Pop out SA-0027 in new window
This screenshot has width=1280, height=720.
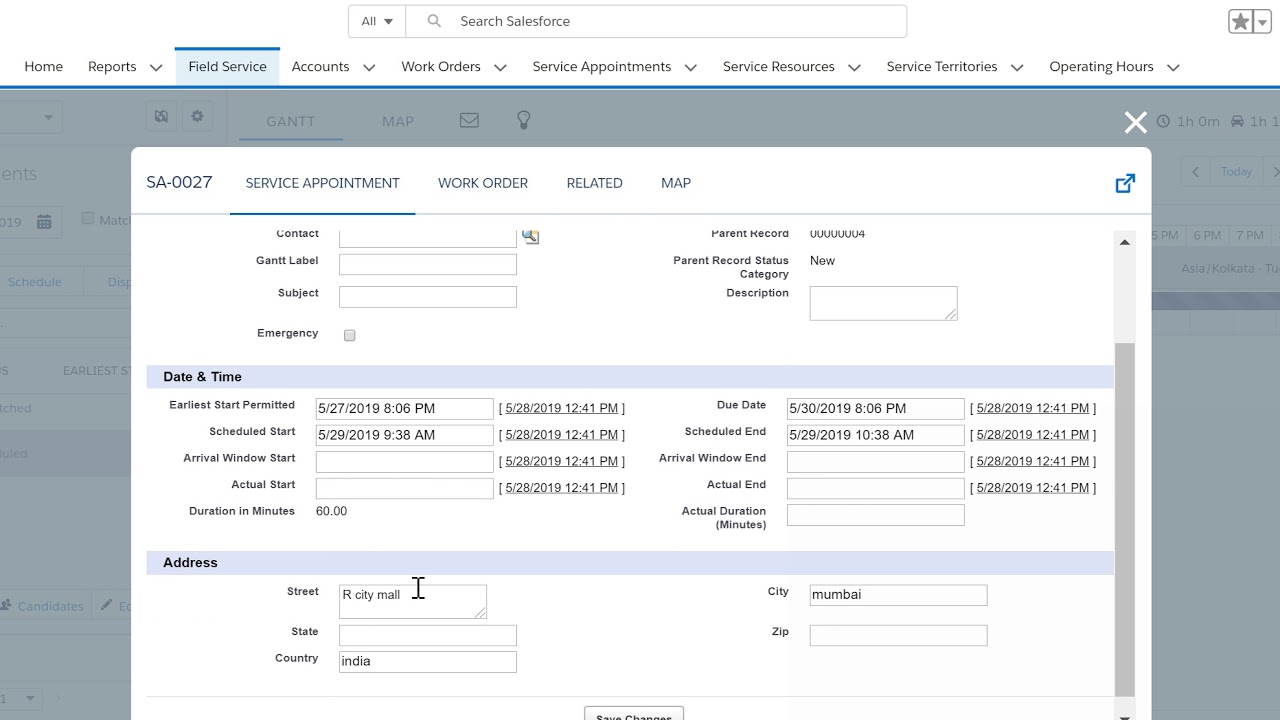(1125, 183)
